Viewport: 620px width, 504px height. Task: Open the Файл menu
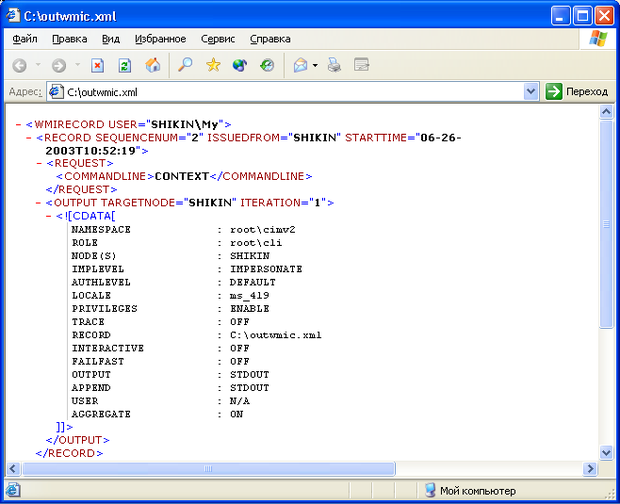[x=25, y=39]
